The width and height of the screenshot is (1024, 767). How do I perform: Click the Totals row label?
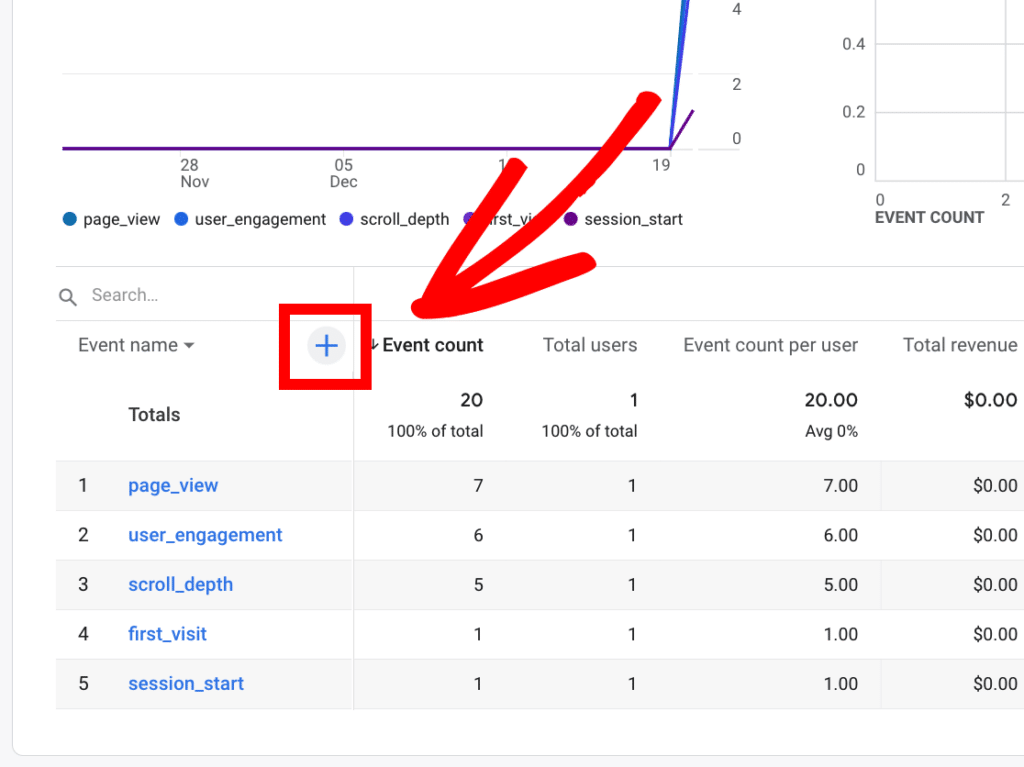click(154, 414)
